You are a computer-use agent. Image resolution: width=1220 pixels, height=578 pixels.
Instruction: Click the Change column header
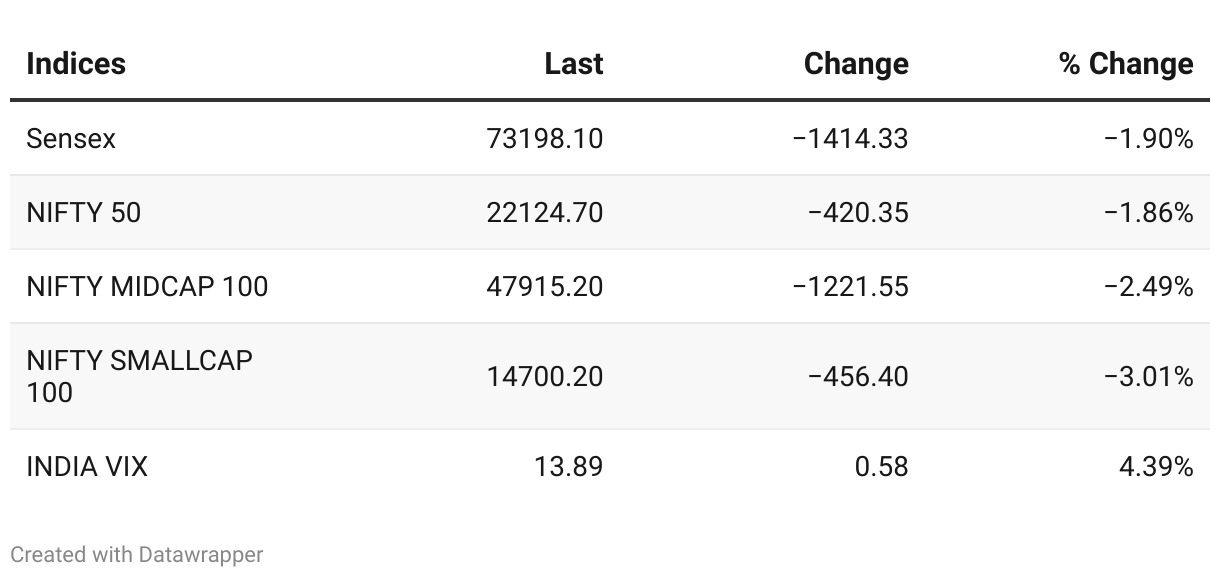(x=856, y=64)
